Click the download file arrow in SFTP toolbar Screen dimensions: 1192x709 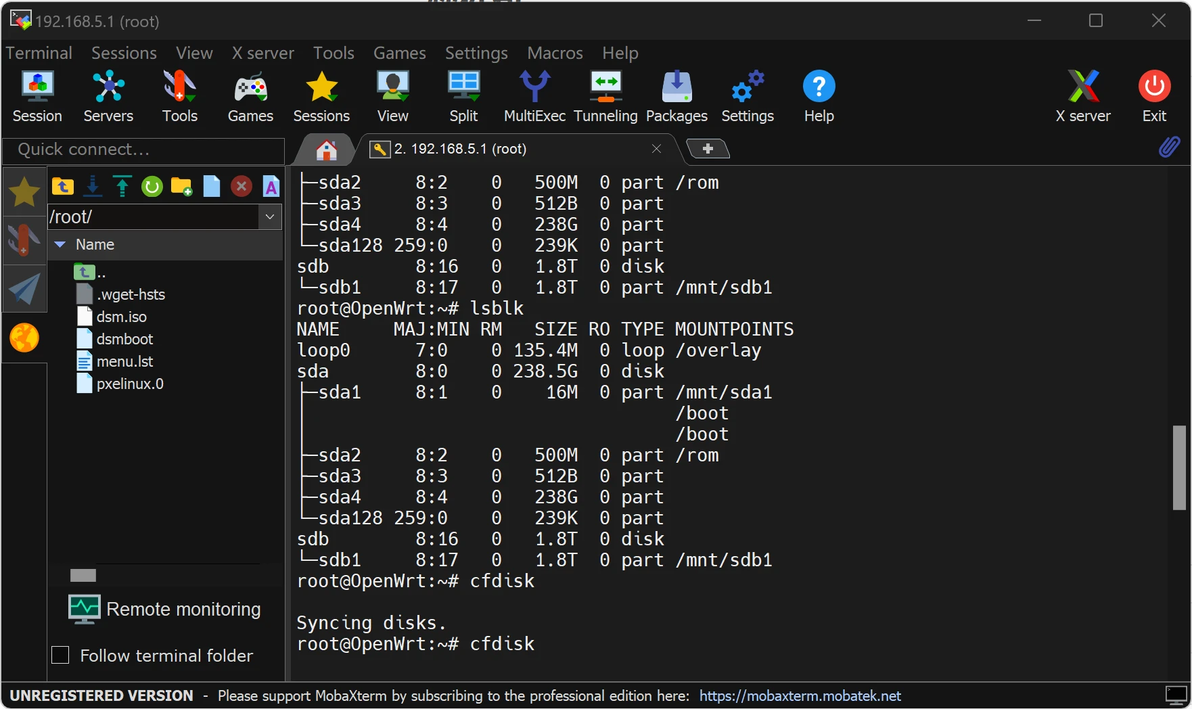pos(92,186)
